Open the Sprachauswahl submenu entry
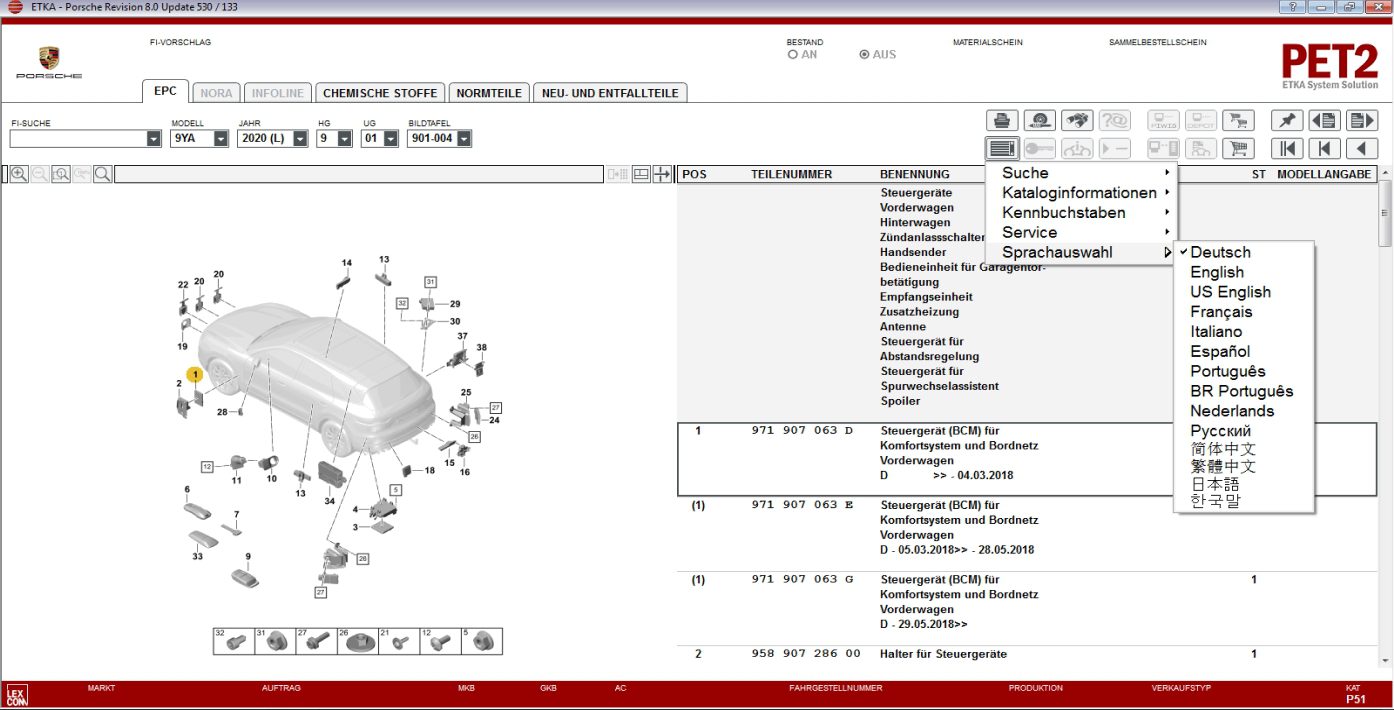The width and height of the screenshot is (1394, 710). point(1082,252)
